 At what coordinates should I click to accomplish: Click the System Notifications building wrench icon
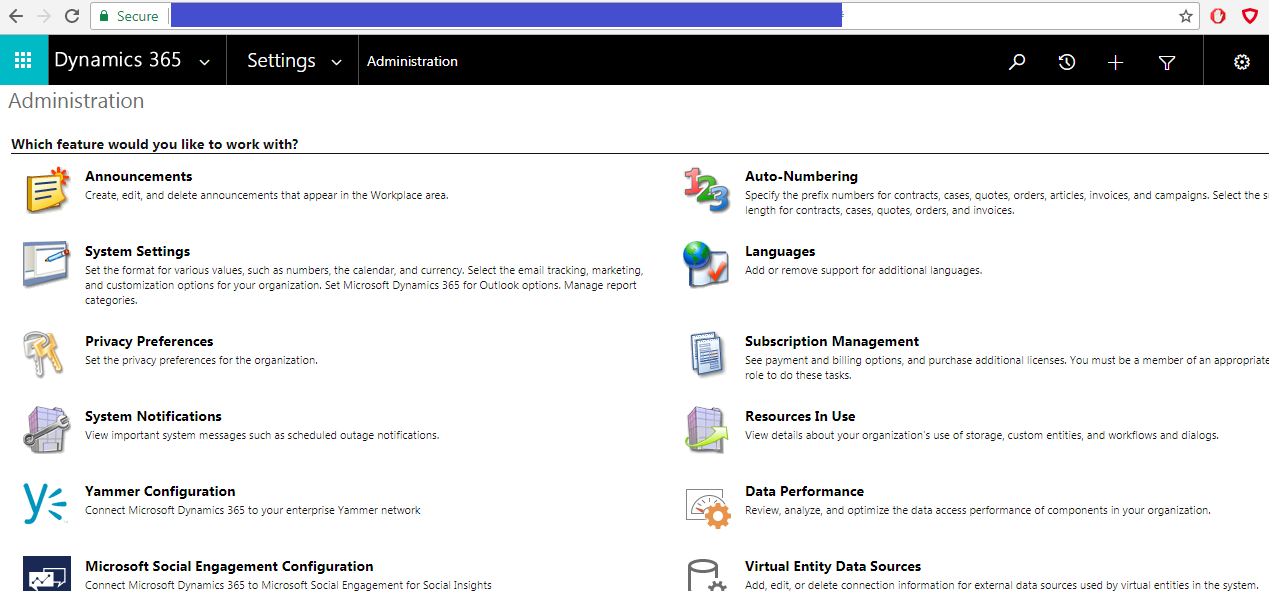47,430
